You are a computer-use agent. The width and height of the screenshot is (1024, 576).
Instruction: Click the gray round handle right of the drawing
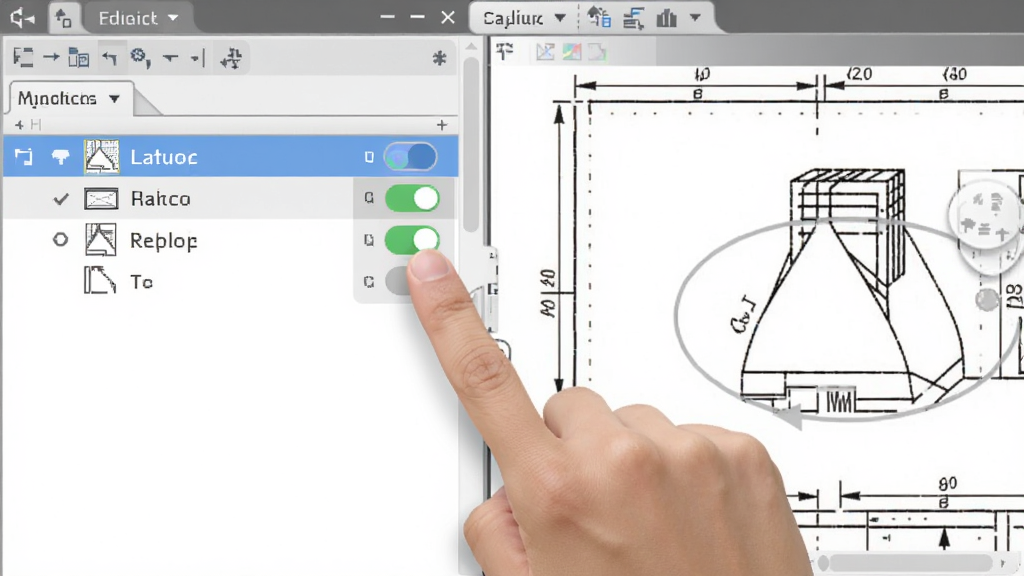(987, 300)
